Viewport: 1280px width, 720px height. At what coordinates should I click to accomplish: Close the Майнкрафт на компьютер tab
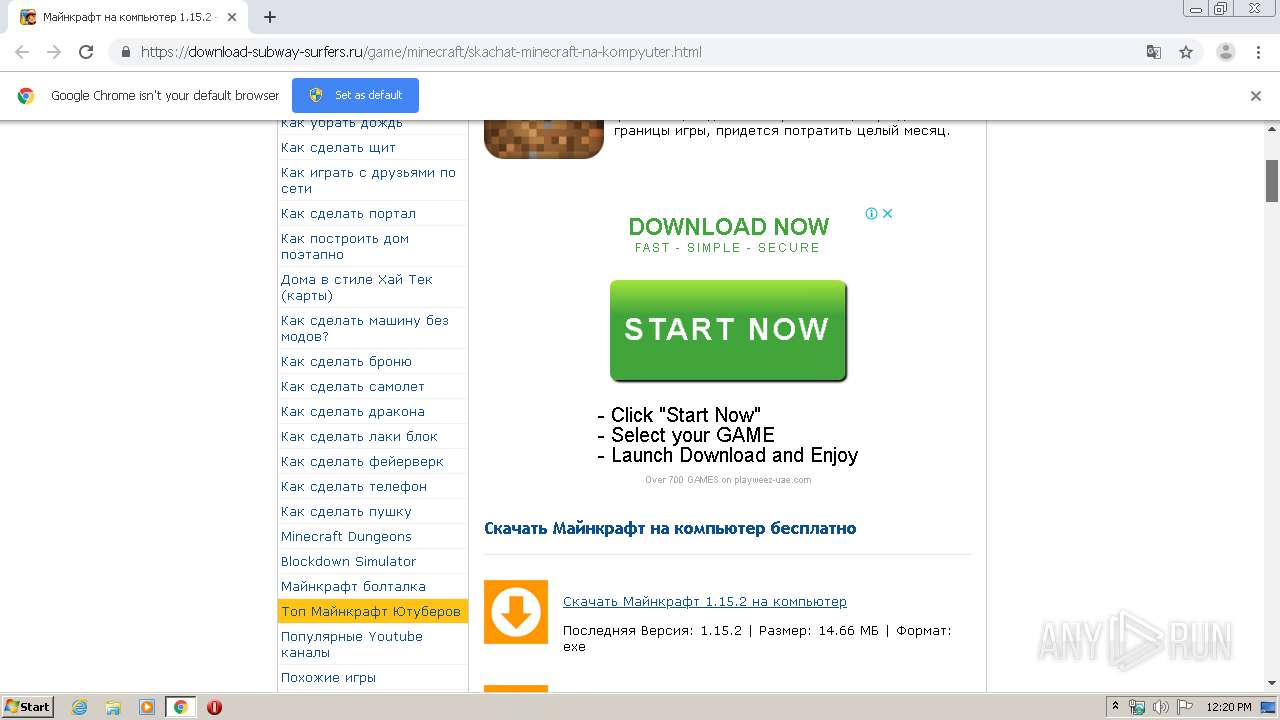coord(232,17)
